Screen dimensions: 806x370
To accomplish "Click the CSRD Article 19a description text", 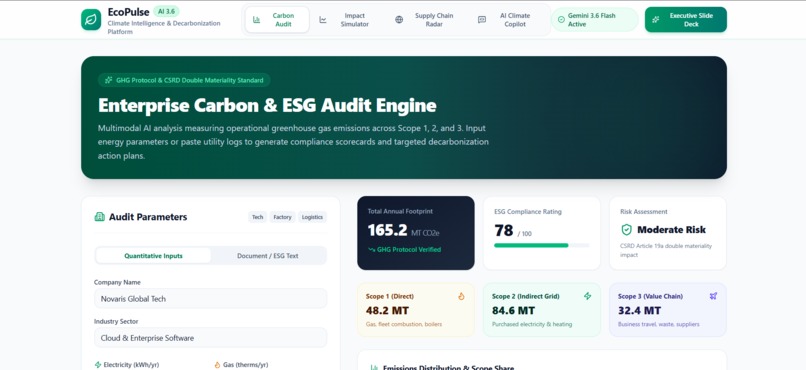I will 666,250.
